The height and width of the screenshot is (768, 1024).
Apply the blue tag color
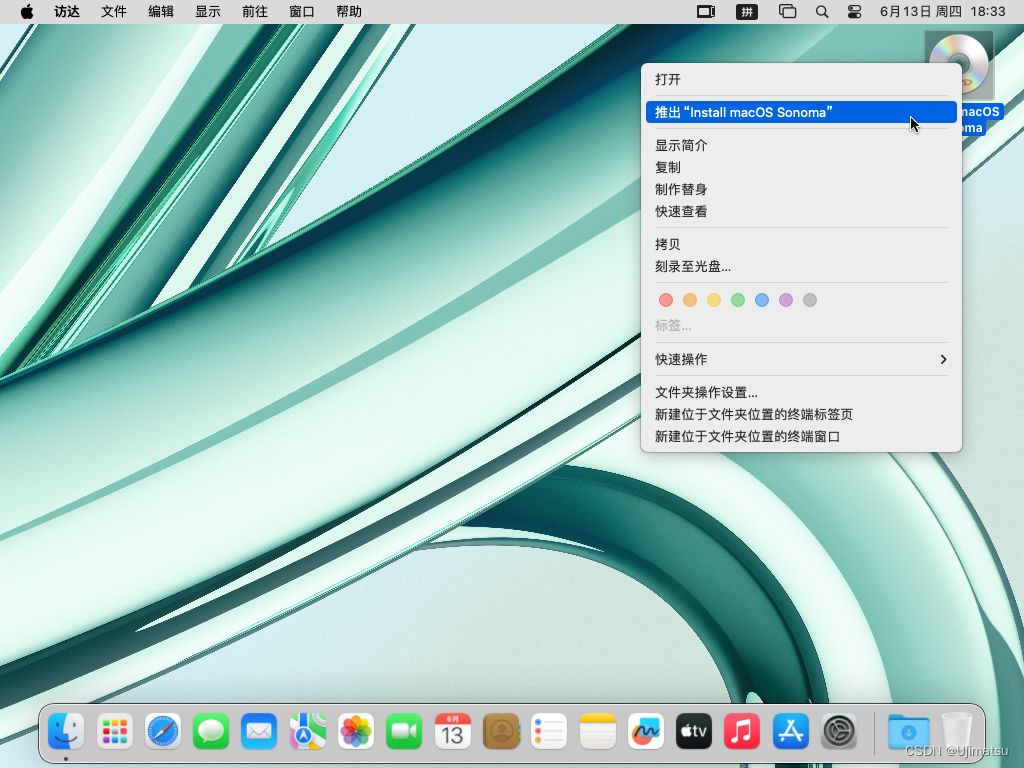click(761, 300)
